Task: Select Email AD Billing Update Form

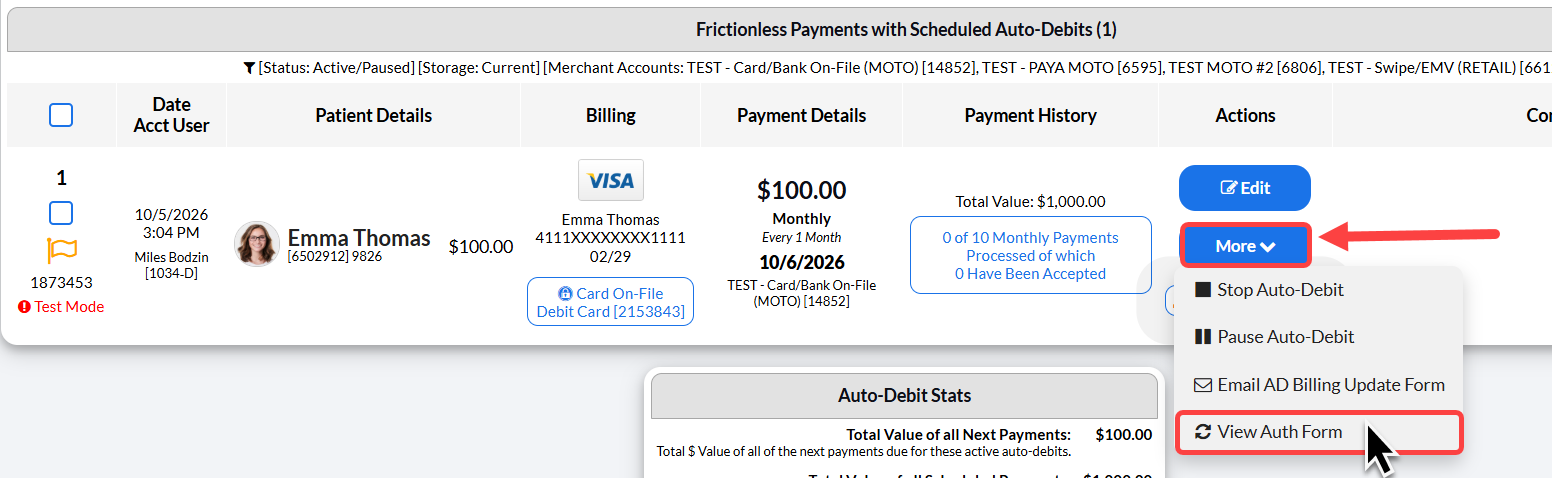Action: click(1318, 385)
